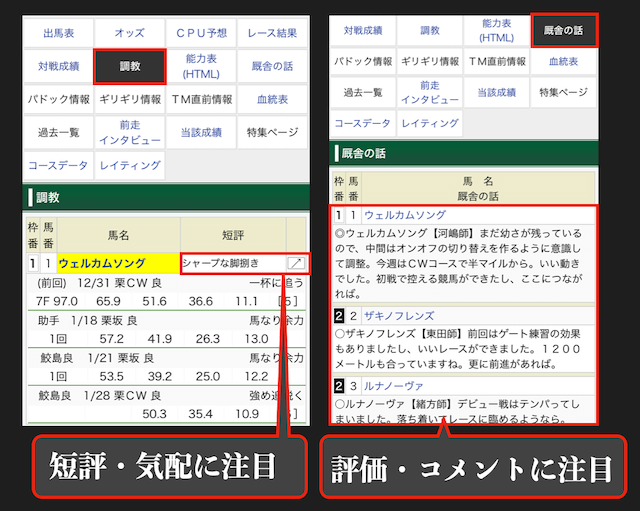Open the 出馬表 tab
This screenshot has width=640, height=511.
pyautogui.click(x=59, y=33)
